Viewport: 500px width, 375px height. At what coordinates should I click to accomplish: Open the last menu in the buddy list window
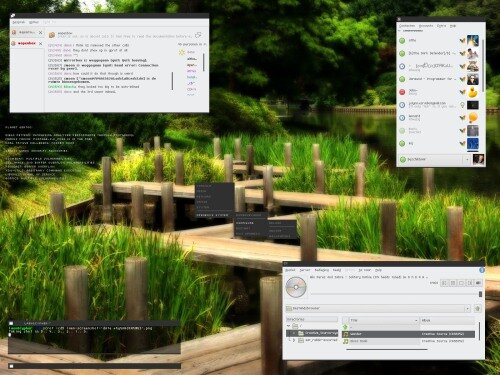point(453,26)
